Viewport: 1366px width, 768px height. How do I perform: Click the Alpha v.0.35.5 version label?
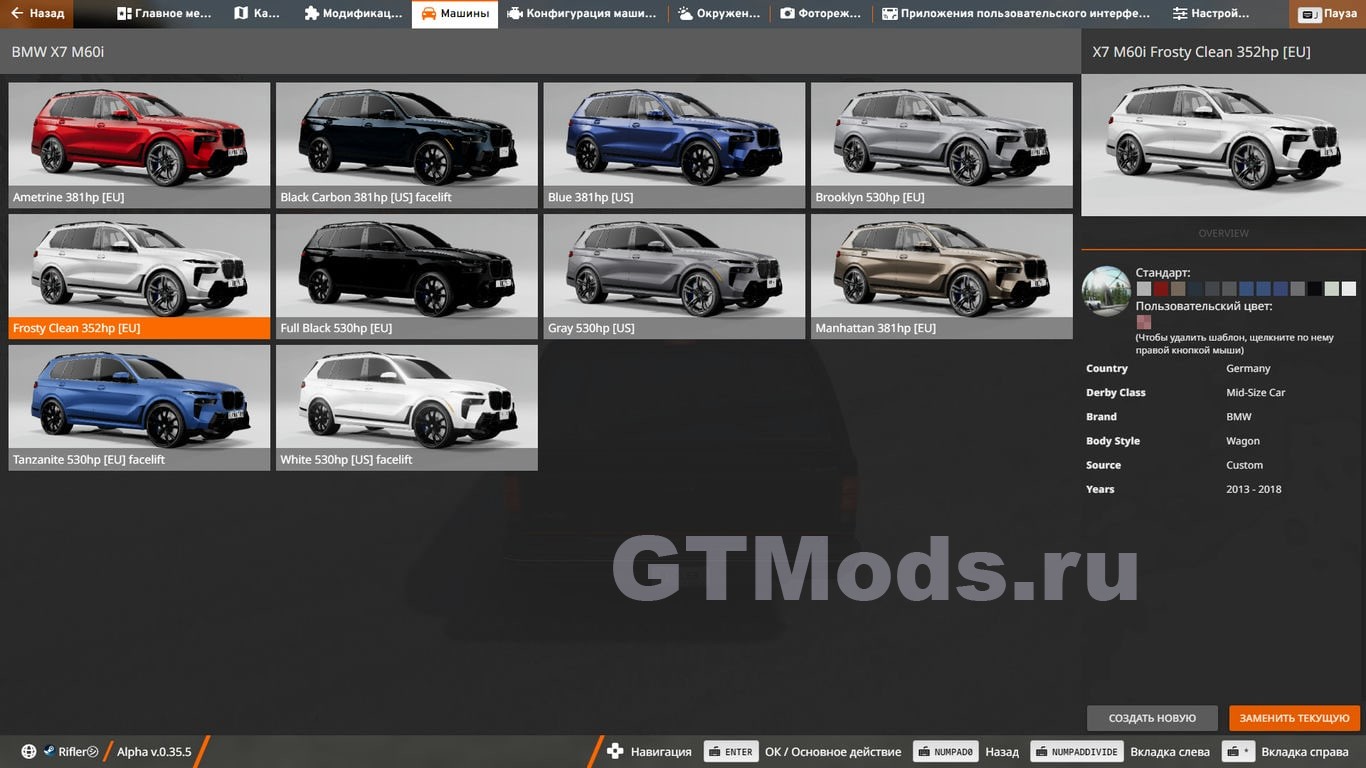[x=154, y=752]
